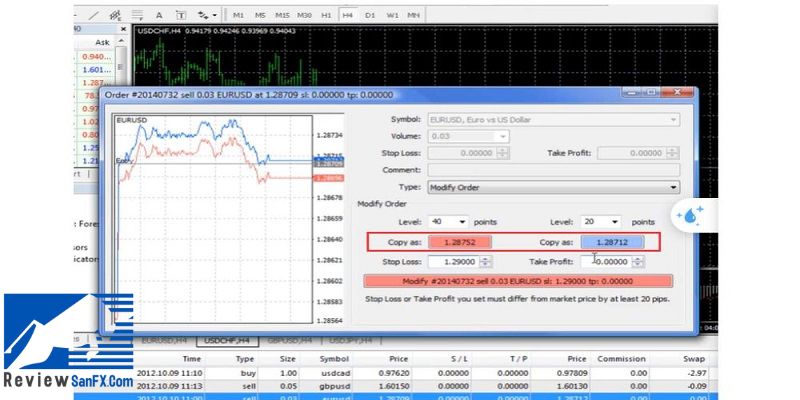The image size is (800, 400).
Task: Click the floating water-drop sparkle icon
Action: pyautogui.click(x=691, y=215)
